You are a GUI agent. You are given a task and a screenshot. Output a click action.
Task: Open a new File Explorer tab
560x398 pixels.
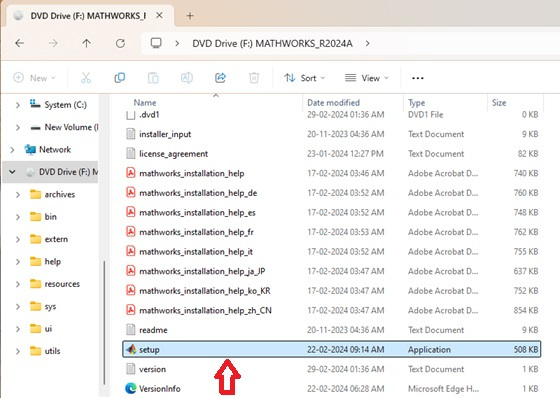pos(190,16)
